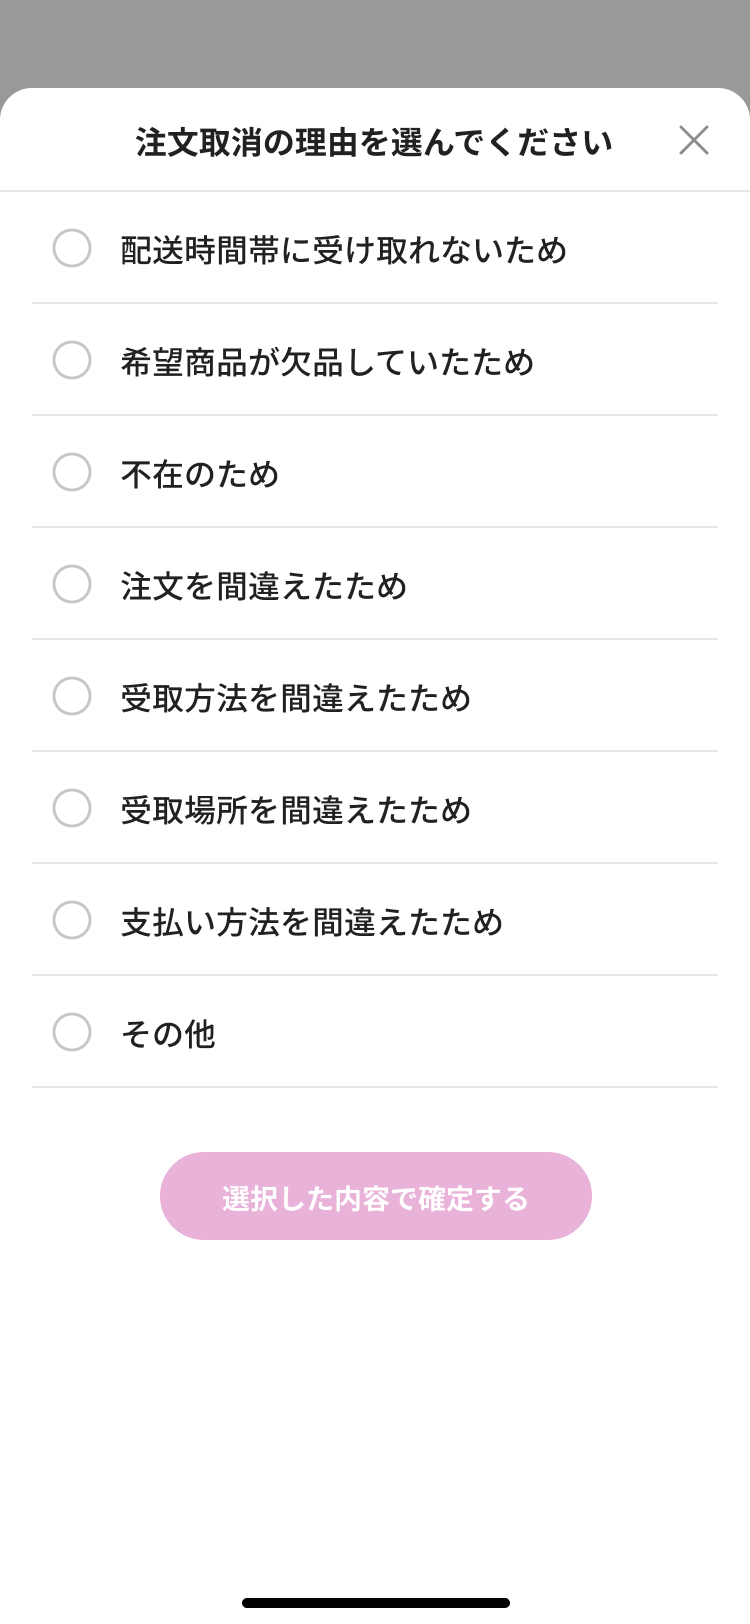Screen dimensions: 750x1624
Task: Tap the その他 label text
Action: point(168,1034)
